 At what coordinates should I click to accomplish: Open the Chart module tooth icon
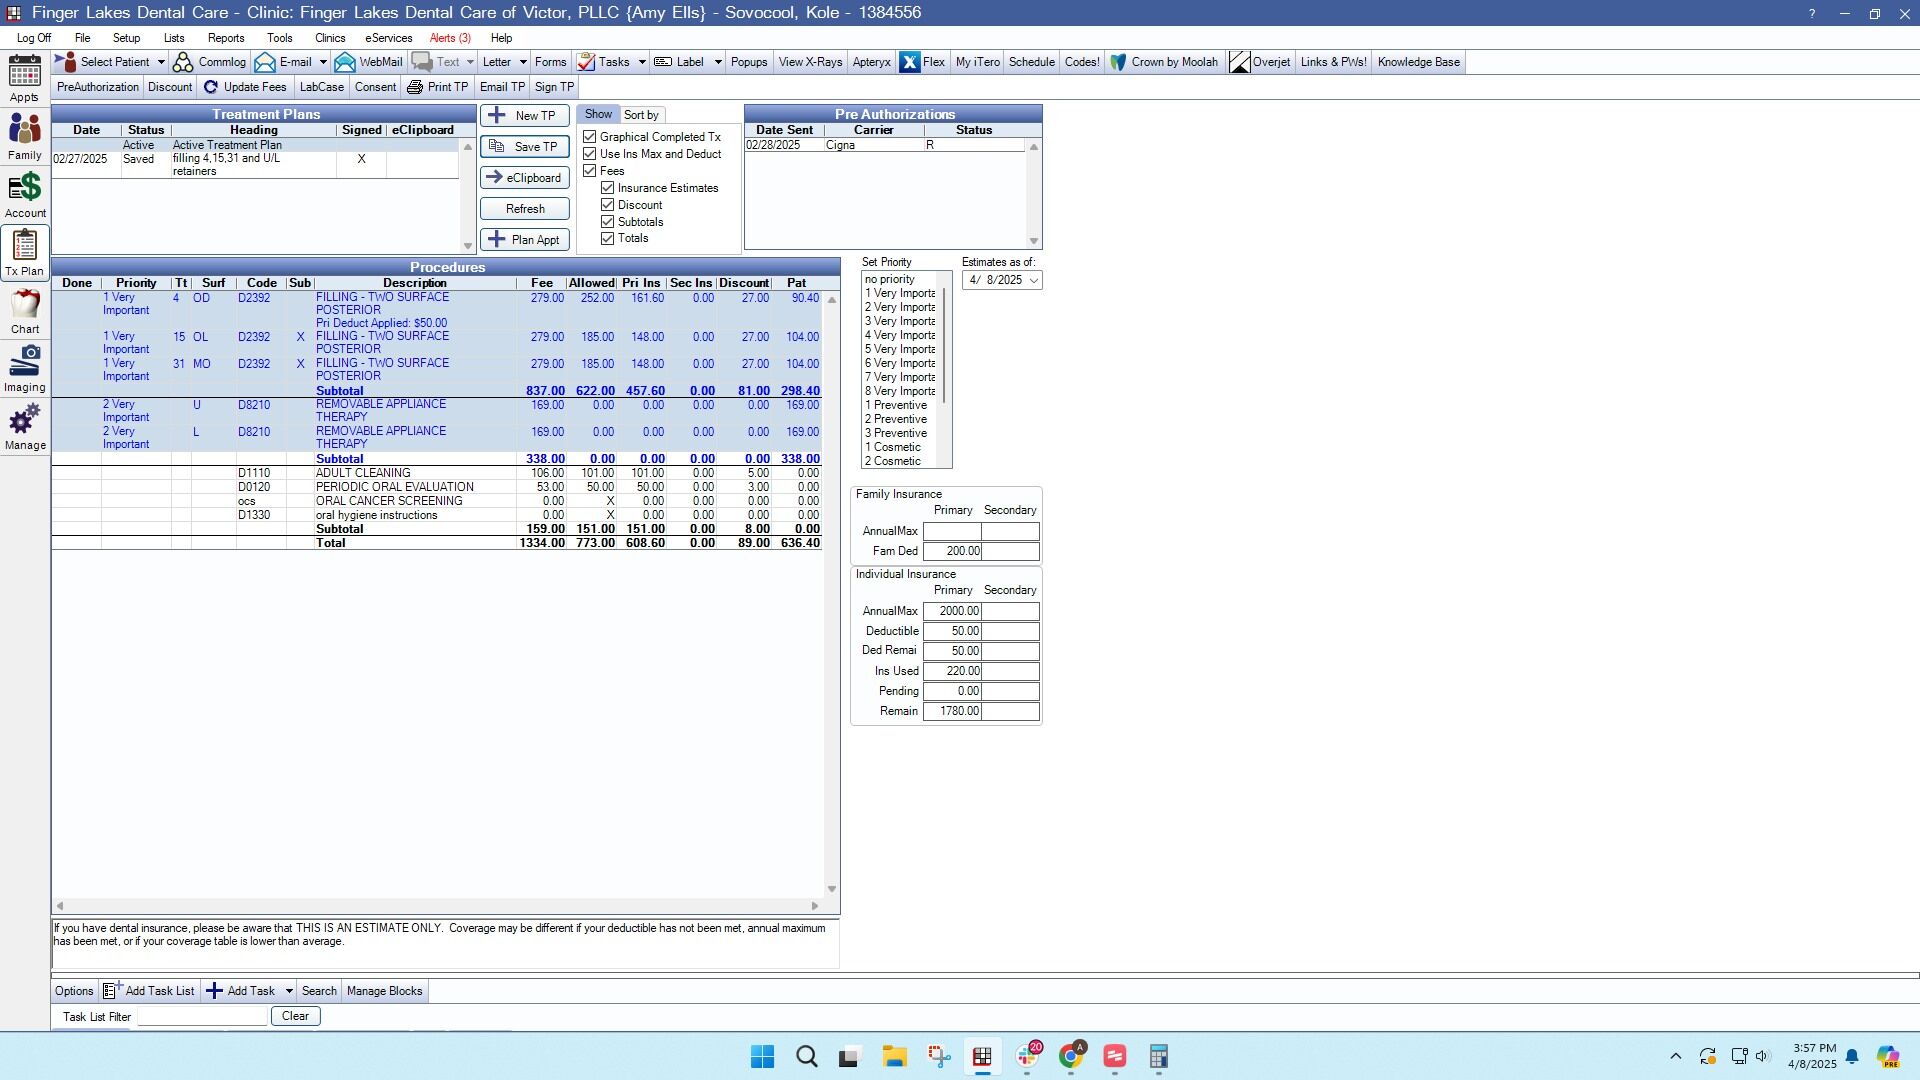(24, 304)
